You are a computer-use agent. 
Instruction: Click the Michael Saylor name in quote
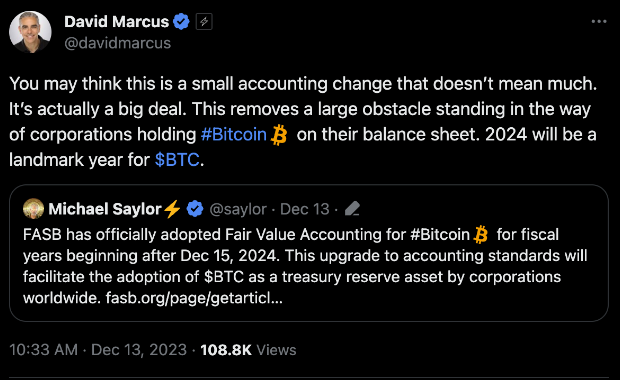tap(105, 209)
